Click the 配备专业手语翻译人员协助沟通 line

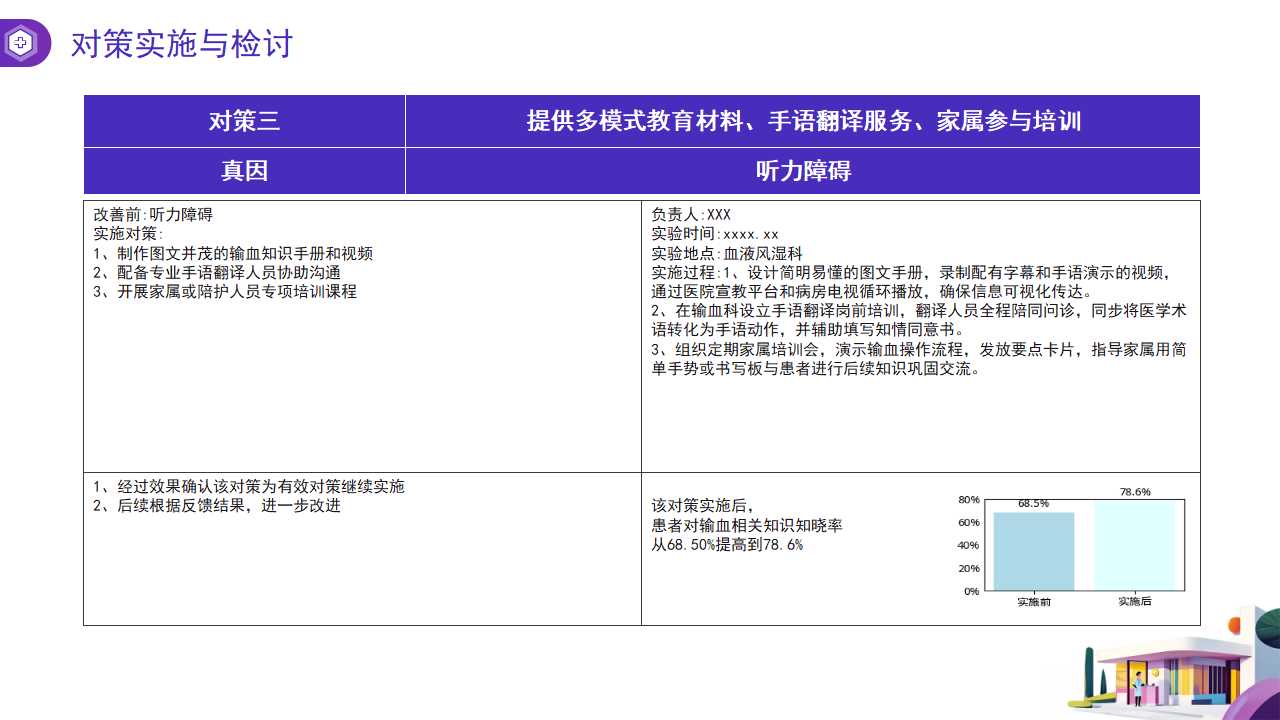[x=217, y=273]
